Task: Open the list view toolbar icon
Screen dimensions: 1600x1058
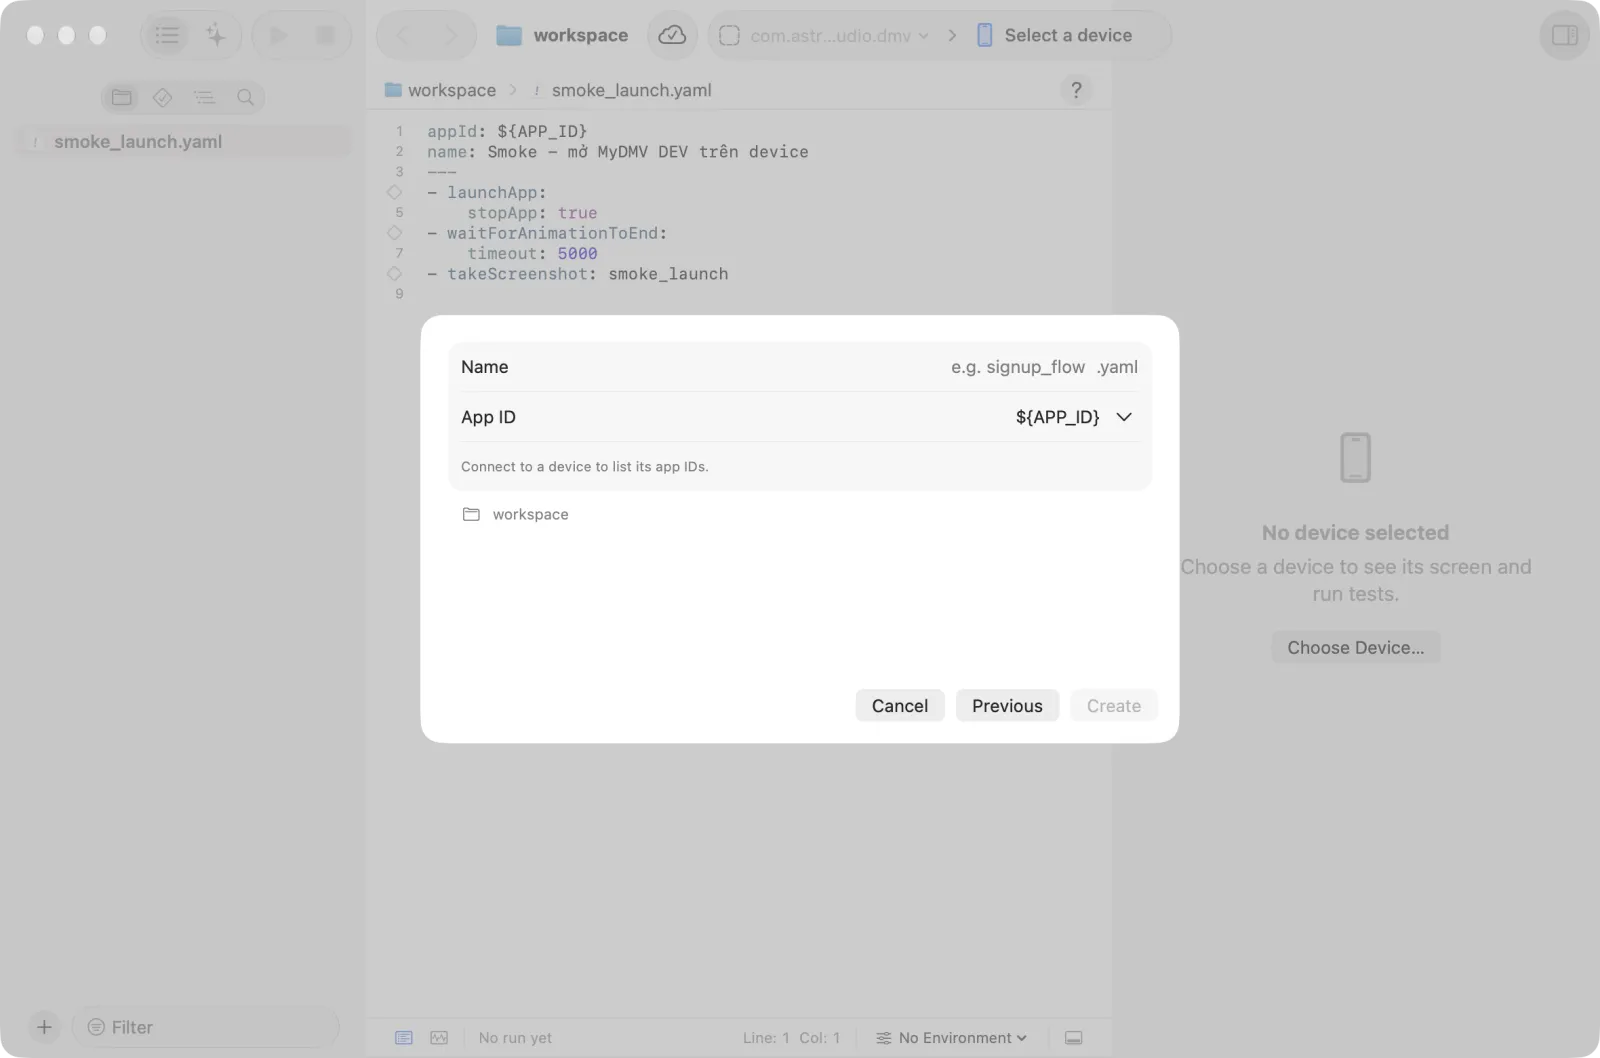Action: (167, 35)
